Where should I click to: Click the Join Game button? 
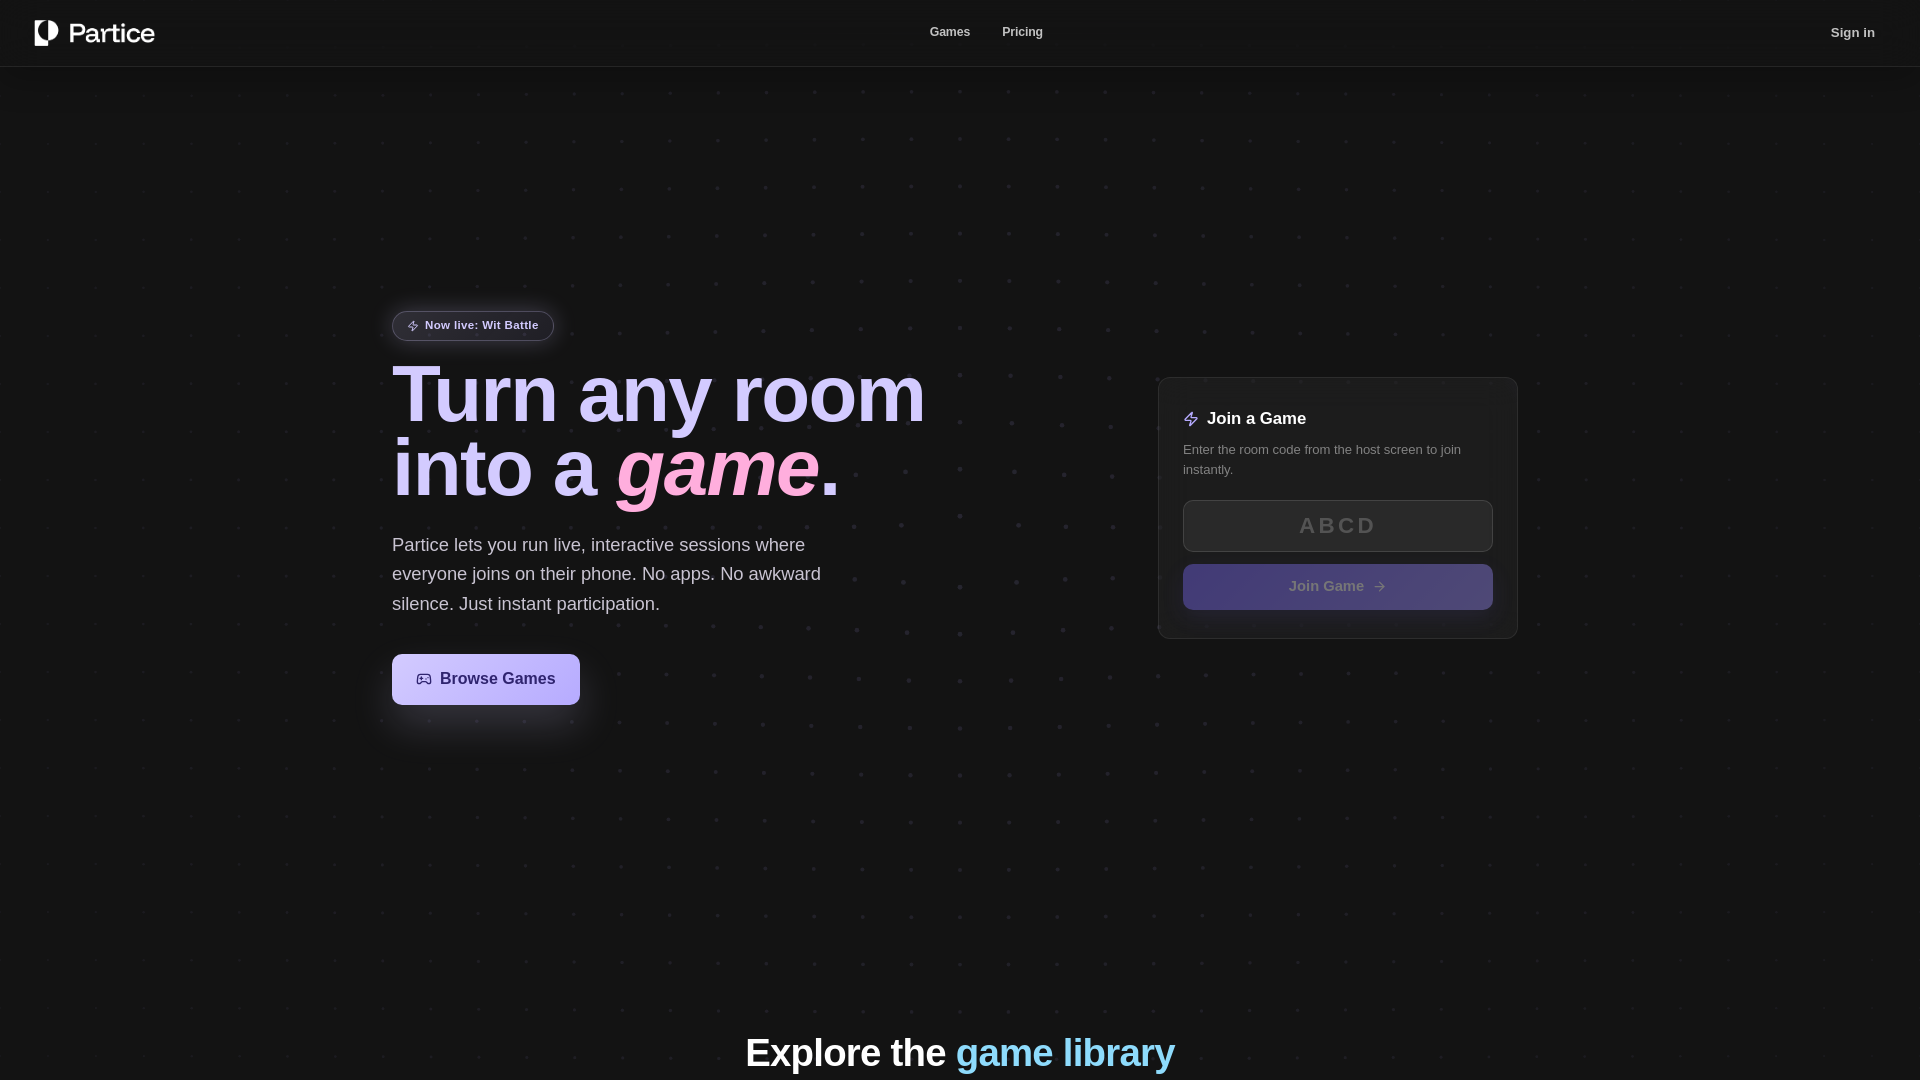(1338, 587)
